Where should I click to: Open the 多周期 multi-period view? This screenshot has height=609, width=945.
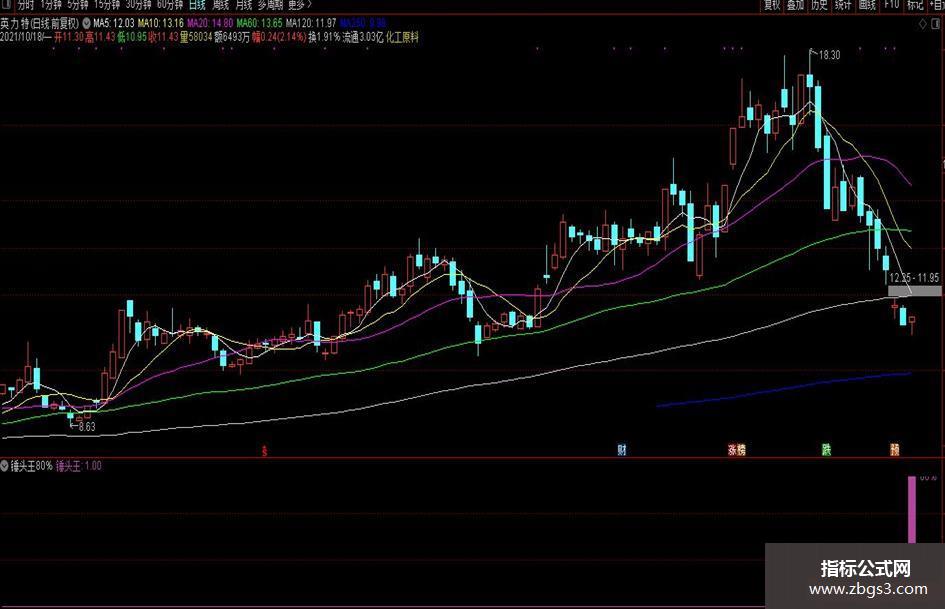pos(271,5)
